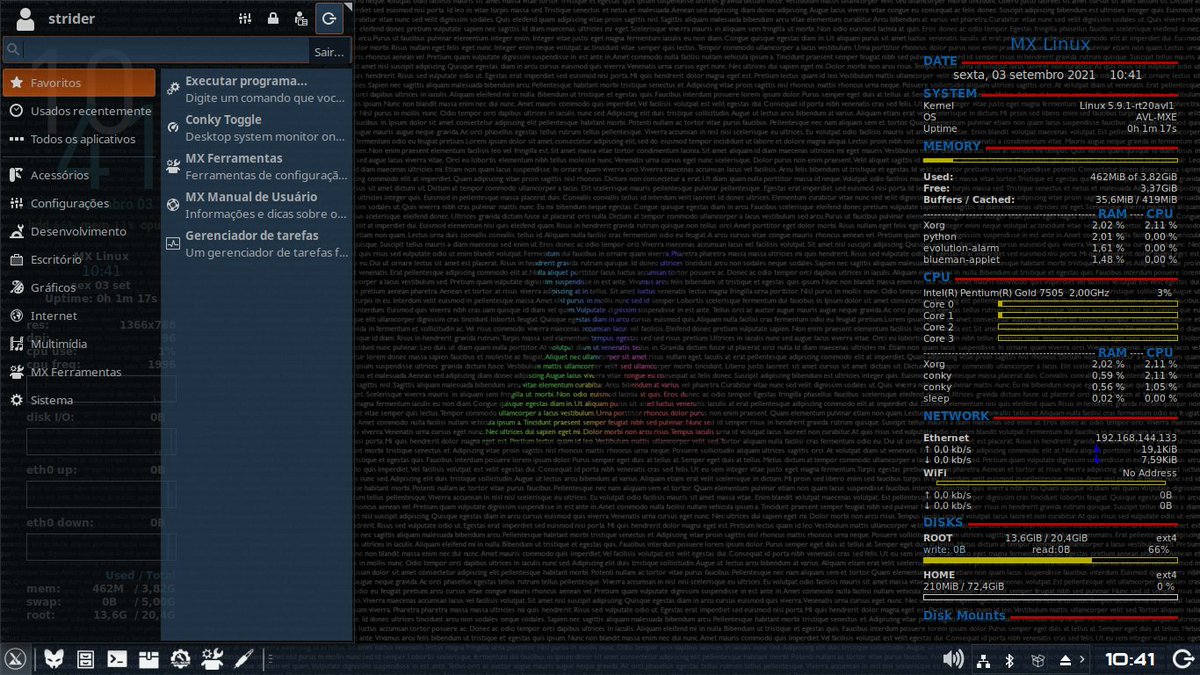The image size is (1200, 675).
Task: Click the eject removable media tray icon
Action: coord(1066,660)
